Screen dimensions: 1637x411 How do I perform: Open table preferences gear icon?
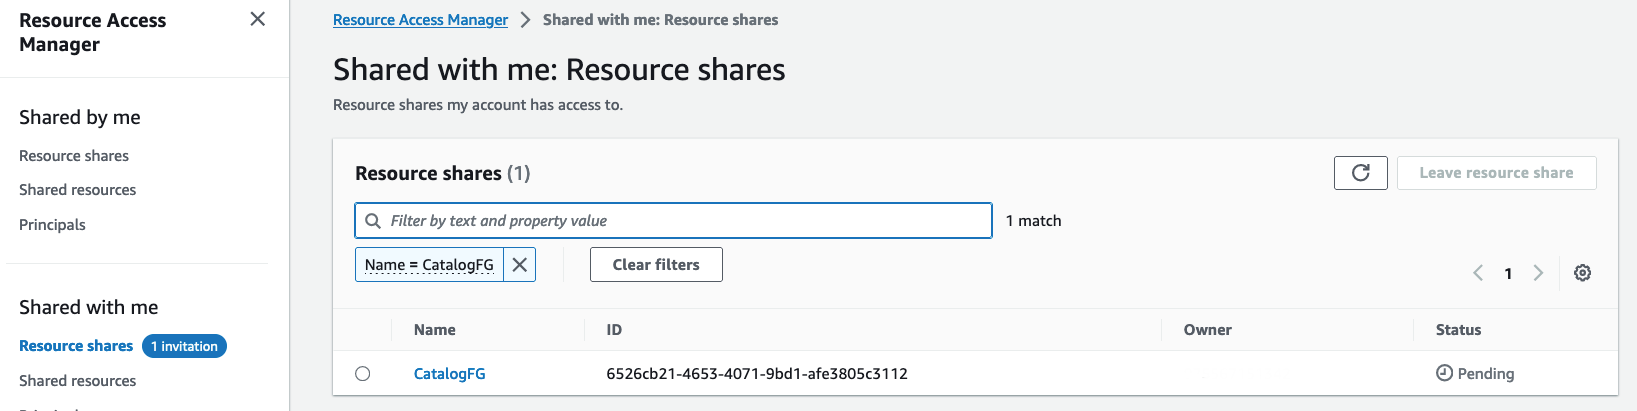pos(1582,273)
